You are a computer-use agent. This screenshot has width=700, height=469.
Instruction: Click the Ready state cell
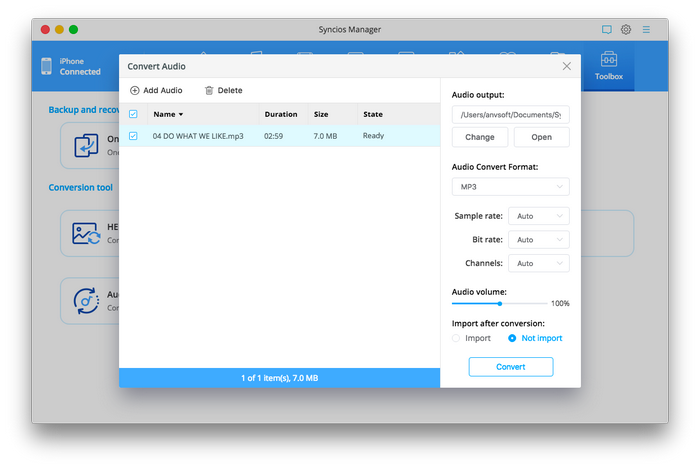[373, 136]
